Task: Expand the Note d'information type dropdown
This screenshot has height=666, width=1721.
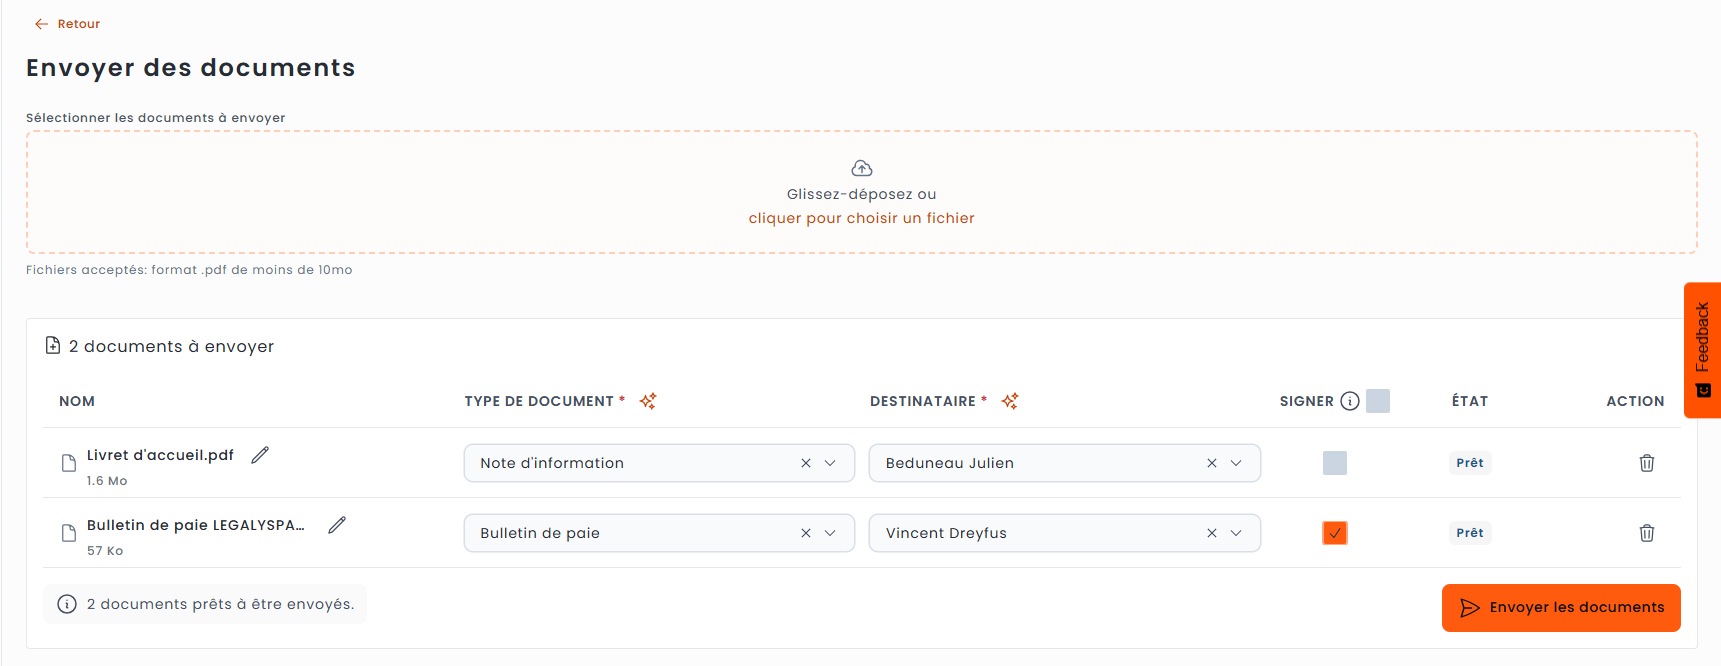Action: pyautogui.click(x=830, y=463)
